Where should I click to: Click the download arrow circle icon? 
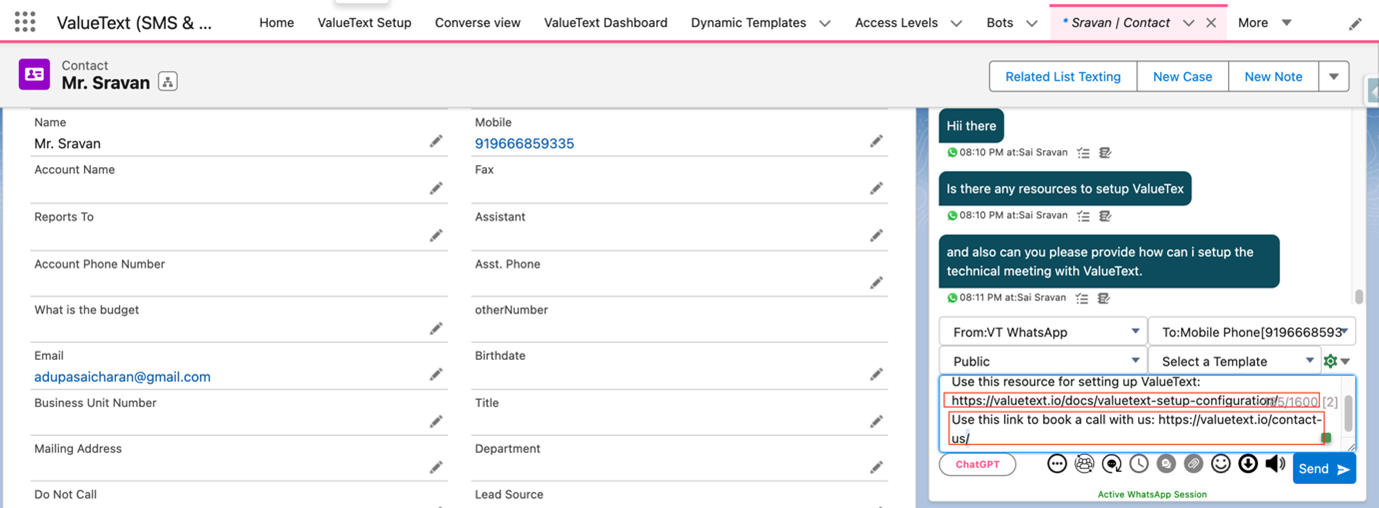[x=1248, y=464]
